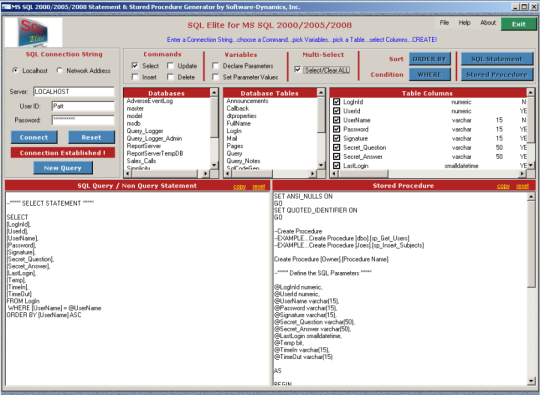Click the Connection Established status banner
This screenshot has width=540, height=395.
[x=63, y=153]
